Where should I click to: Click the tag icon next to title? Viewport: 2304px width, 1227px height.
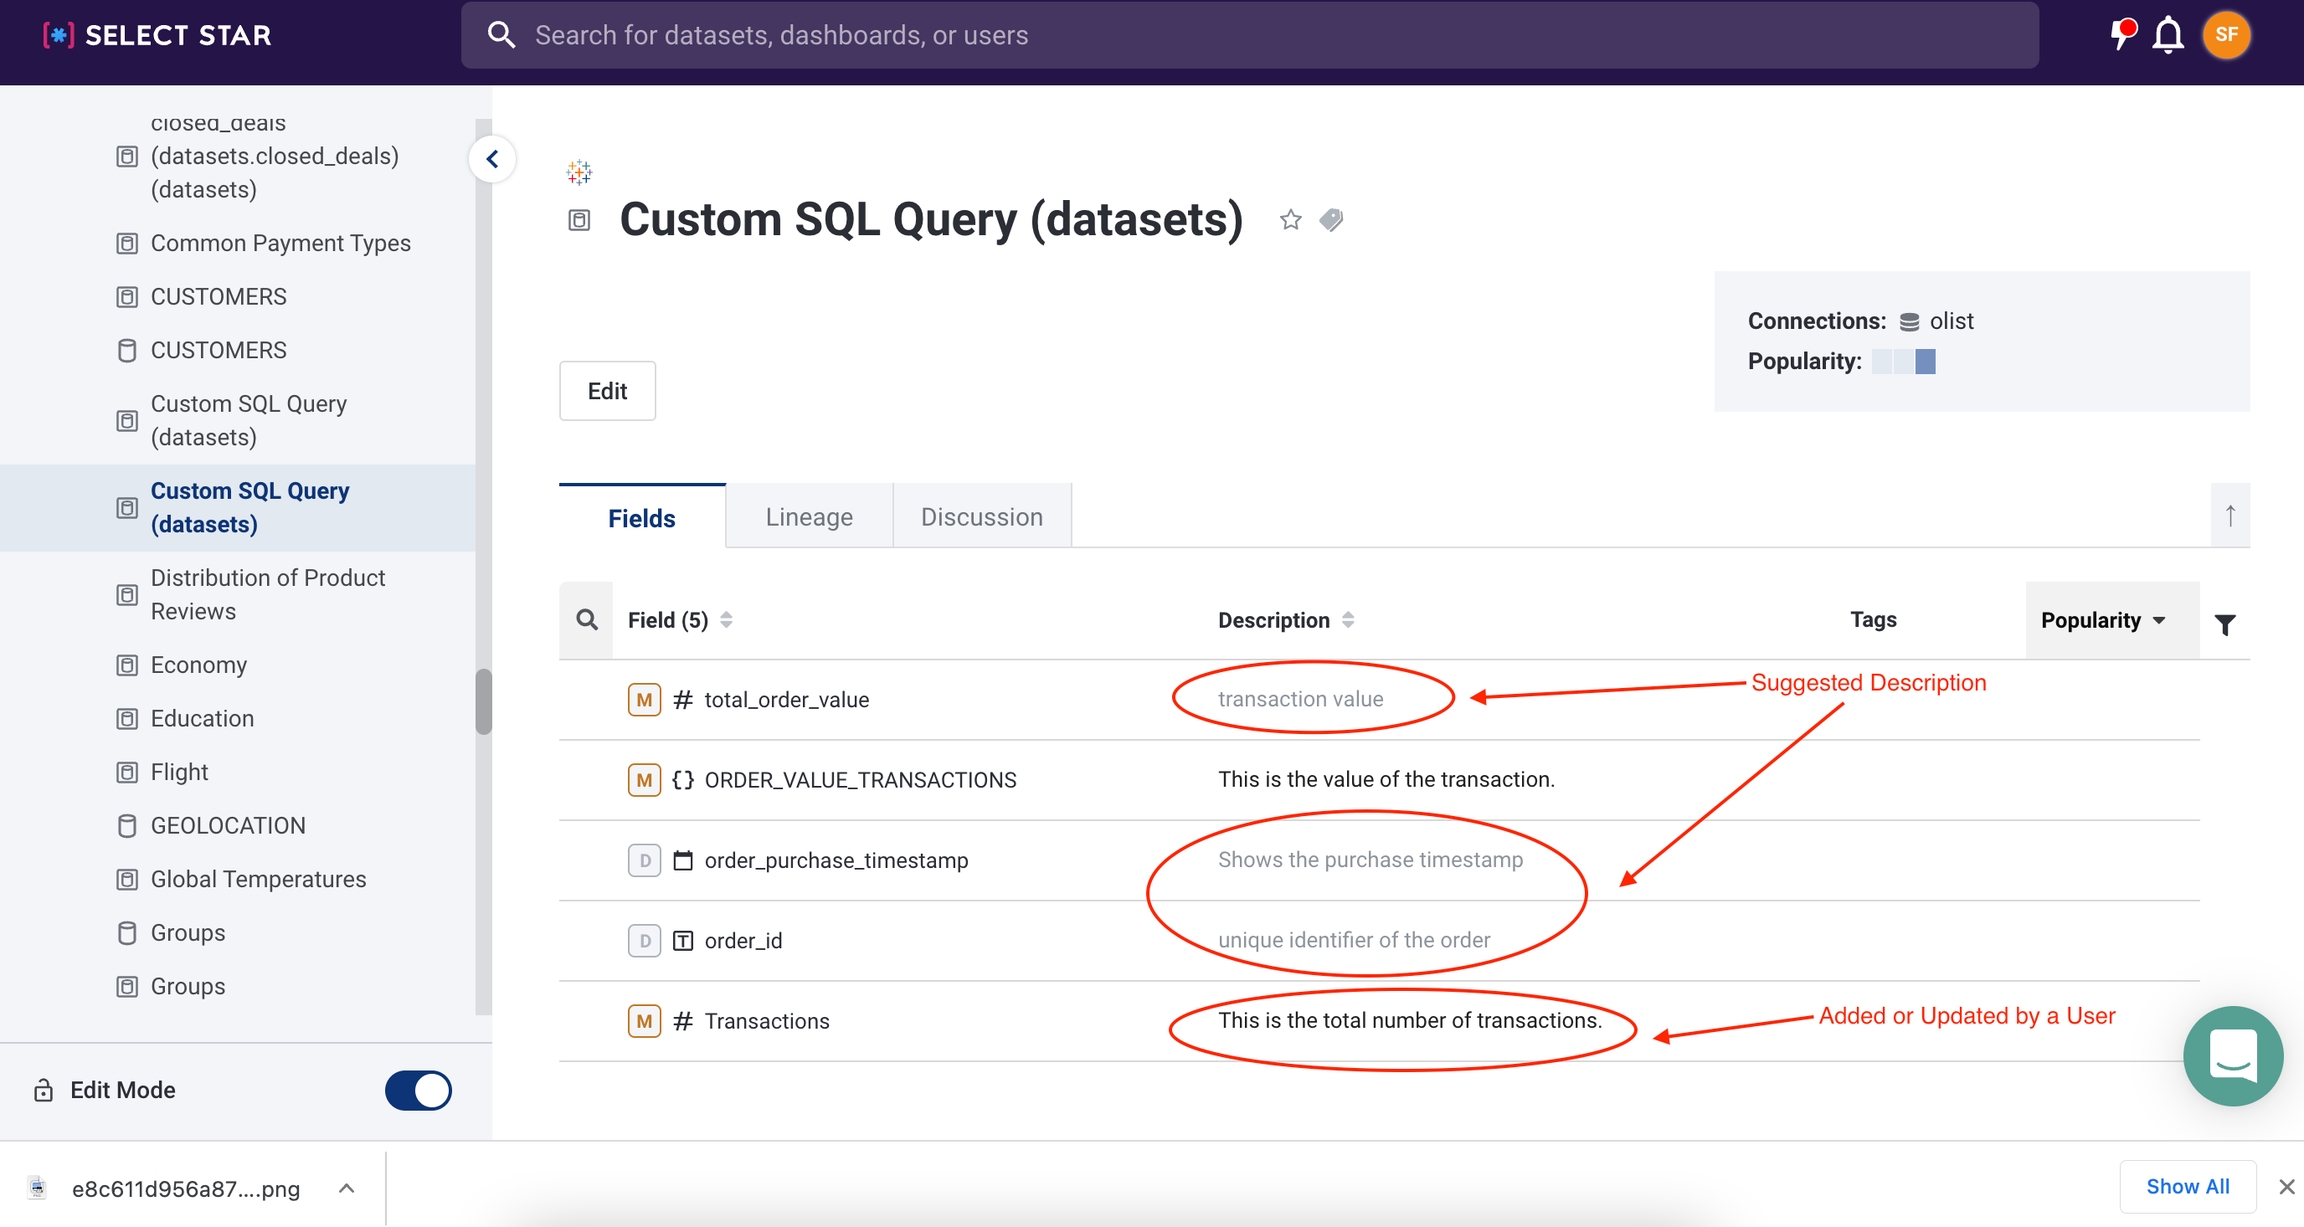(1331, 220)
